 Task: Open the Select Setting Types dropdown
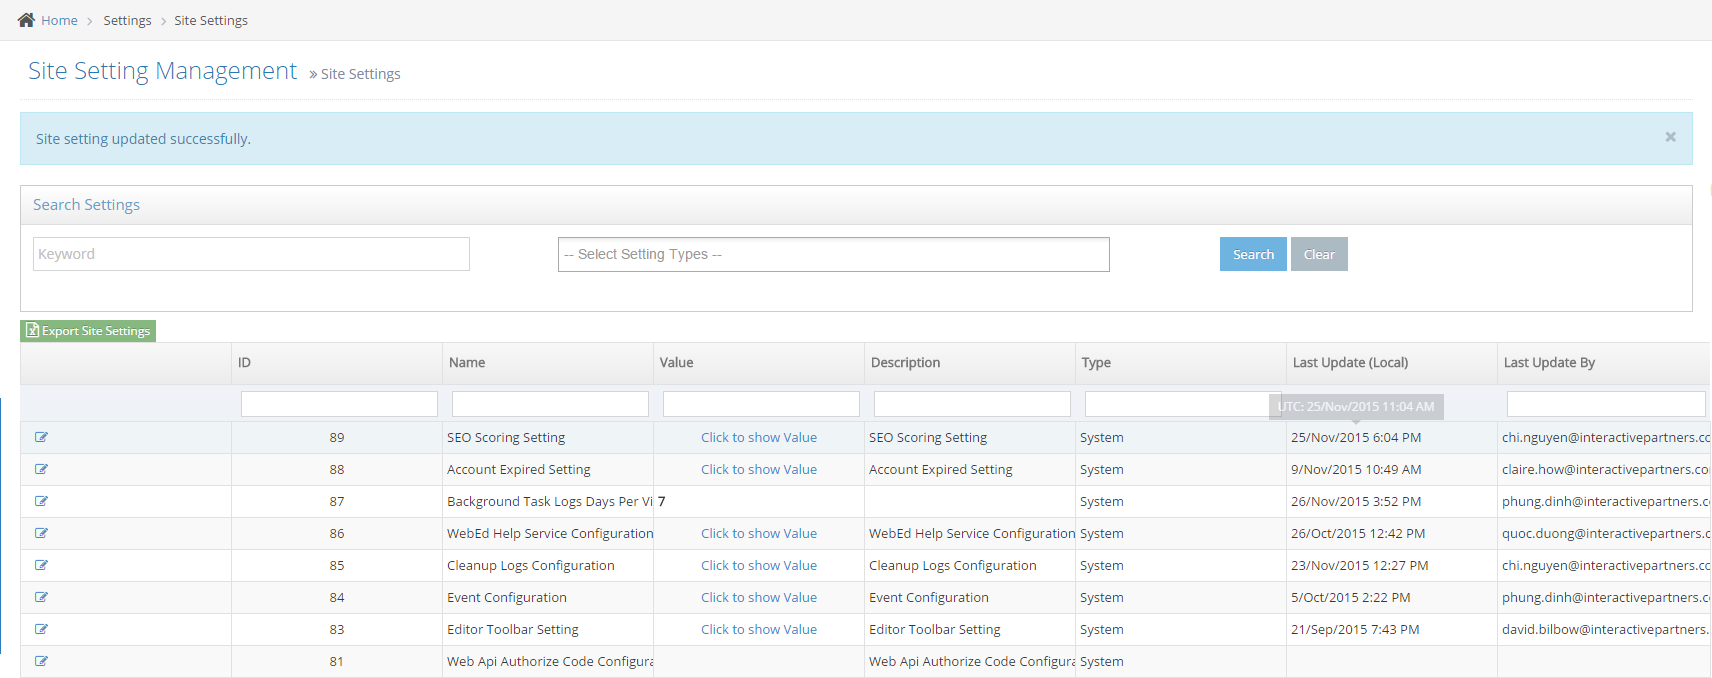click(833, 254)
